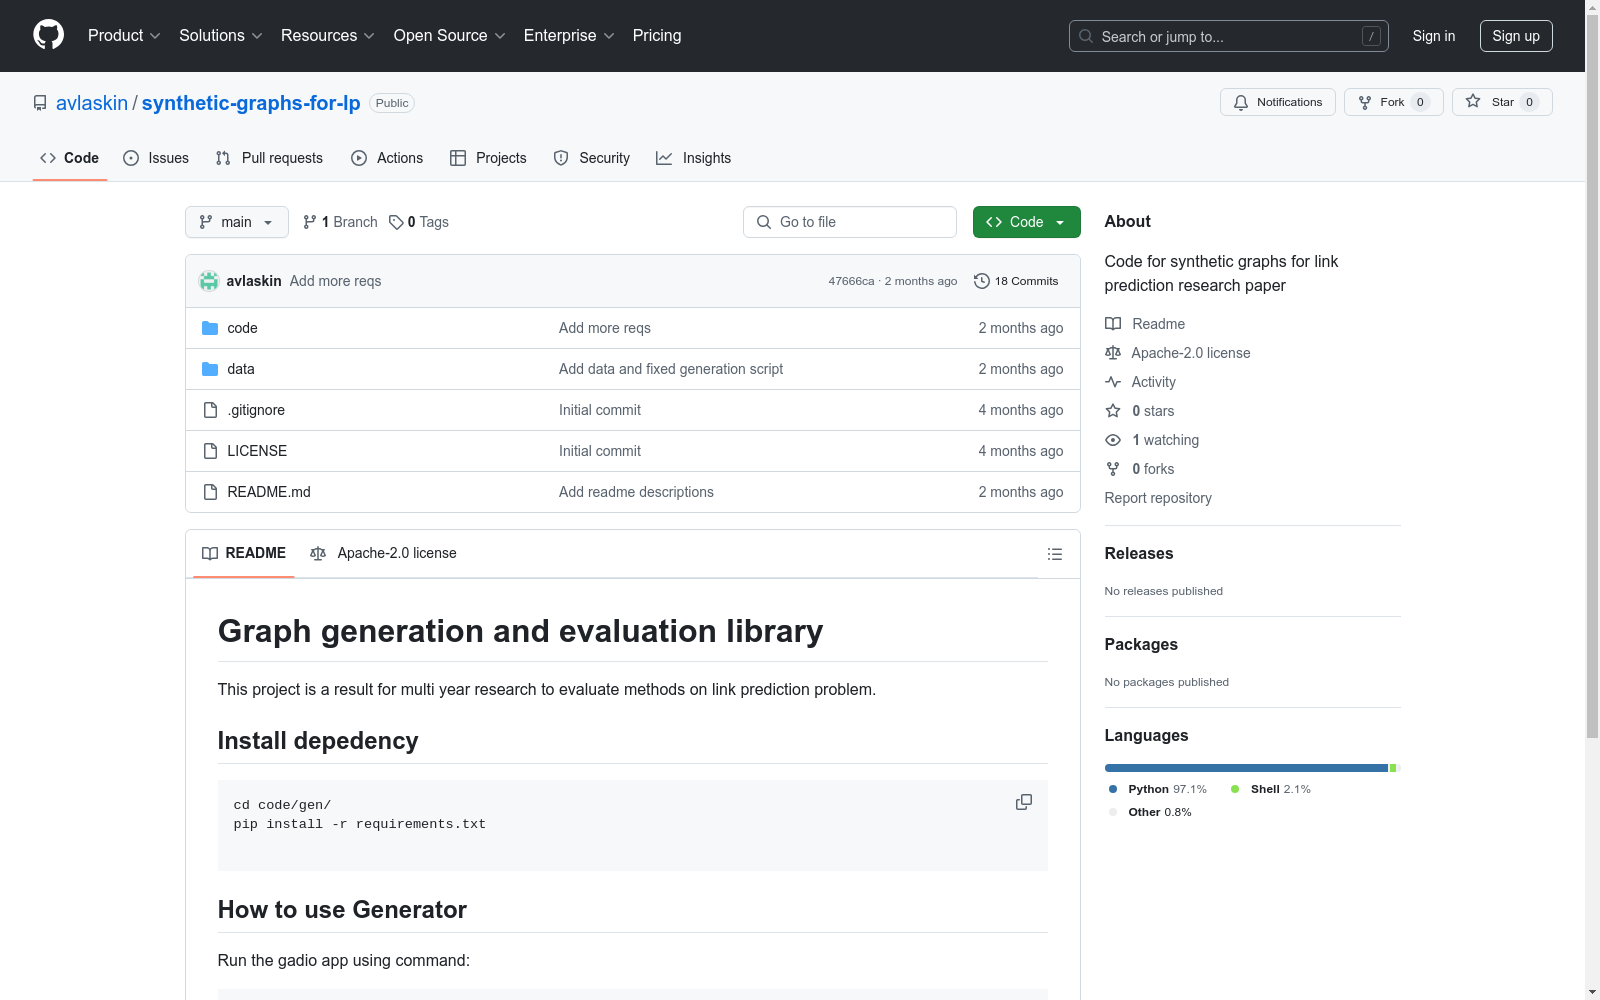Click the README.md file icon
The height and width of the screenshot is (1000, 1600).
pos(210,492)
